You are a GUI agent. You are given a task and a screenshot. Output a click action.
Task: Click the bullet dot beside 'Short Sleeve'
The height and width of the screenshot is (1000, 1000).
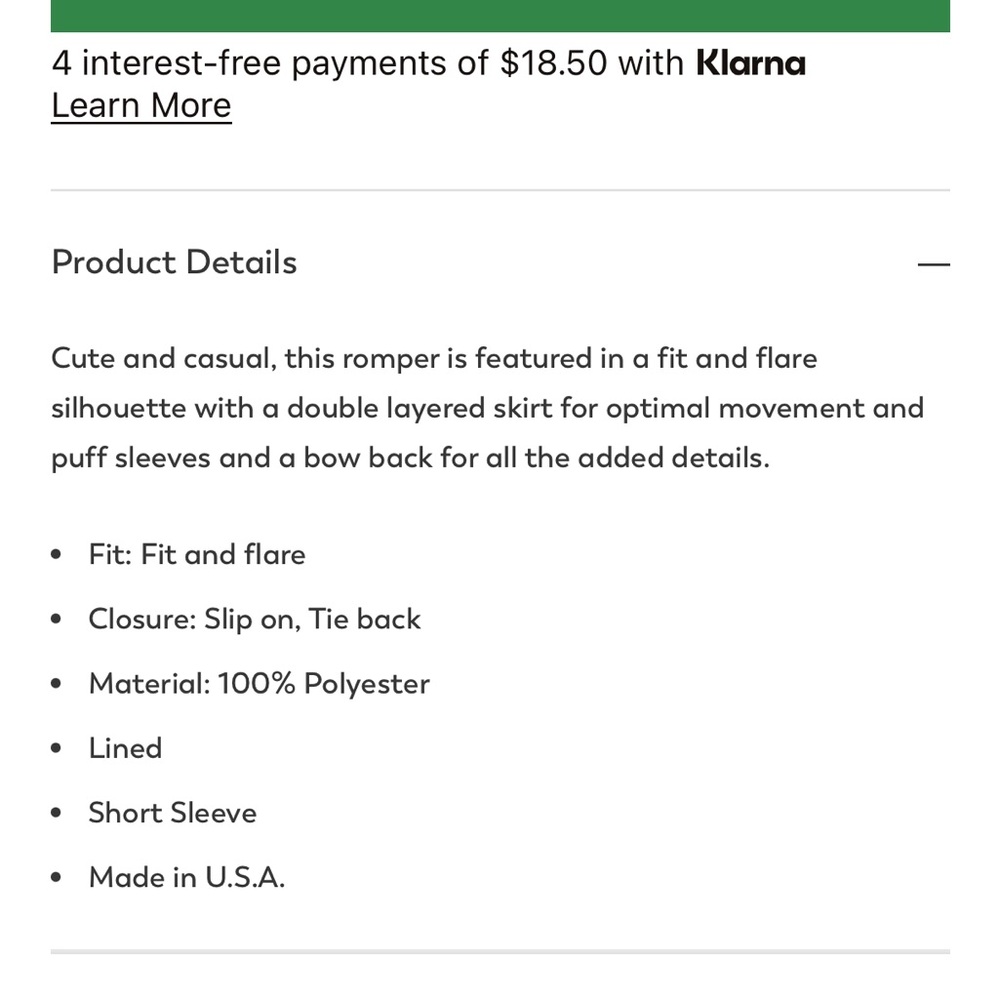tap(56, 812)
